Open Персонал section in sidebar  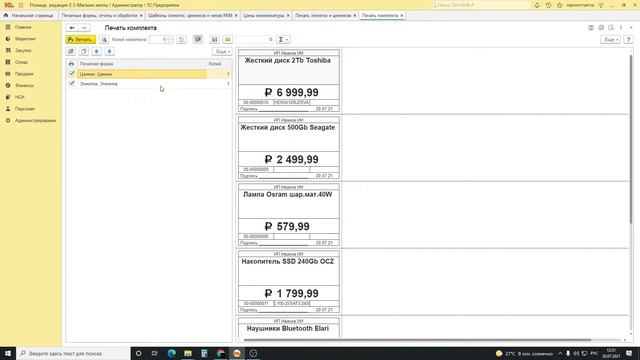[24, 109]
